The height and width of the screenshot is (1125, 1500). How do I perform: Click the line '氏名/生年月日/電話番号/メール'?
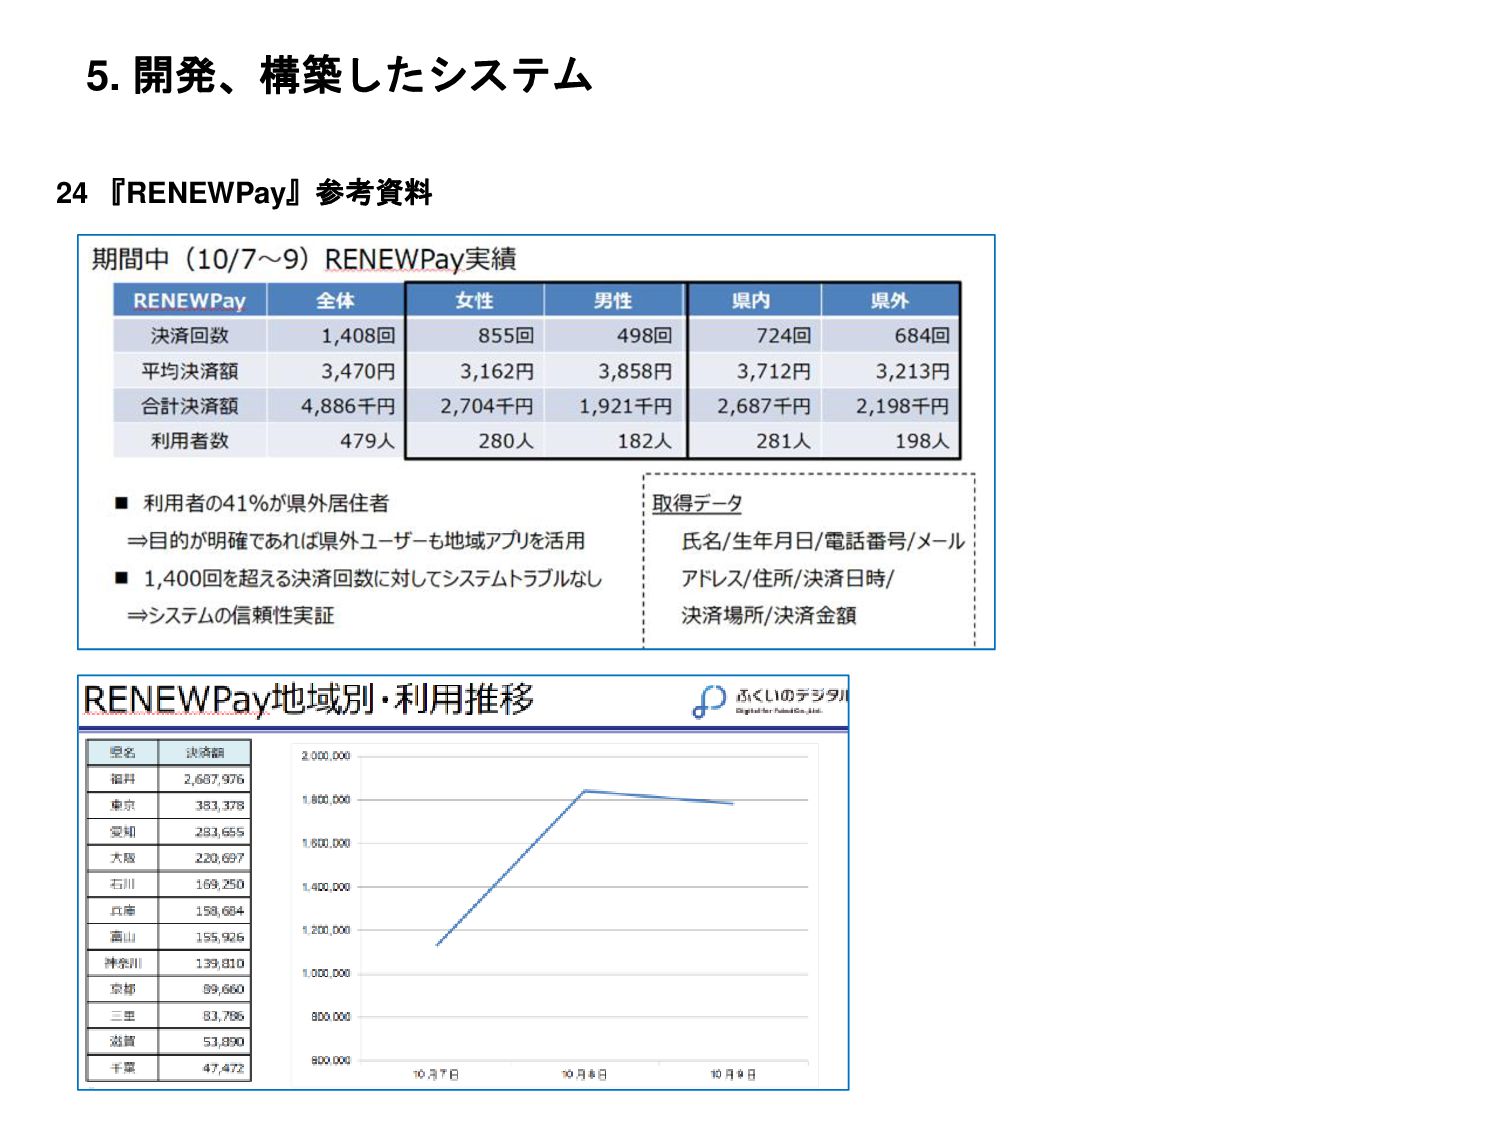pos(823,541)
